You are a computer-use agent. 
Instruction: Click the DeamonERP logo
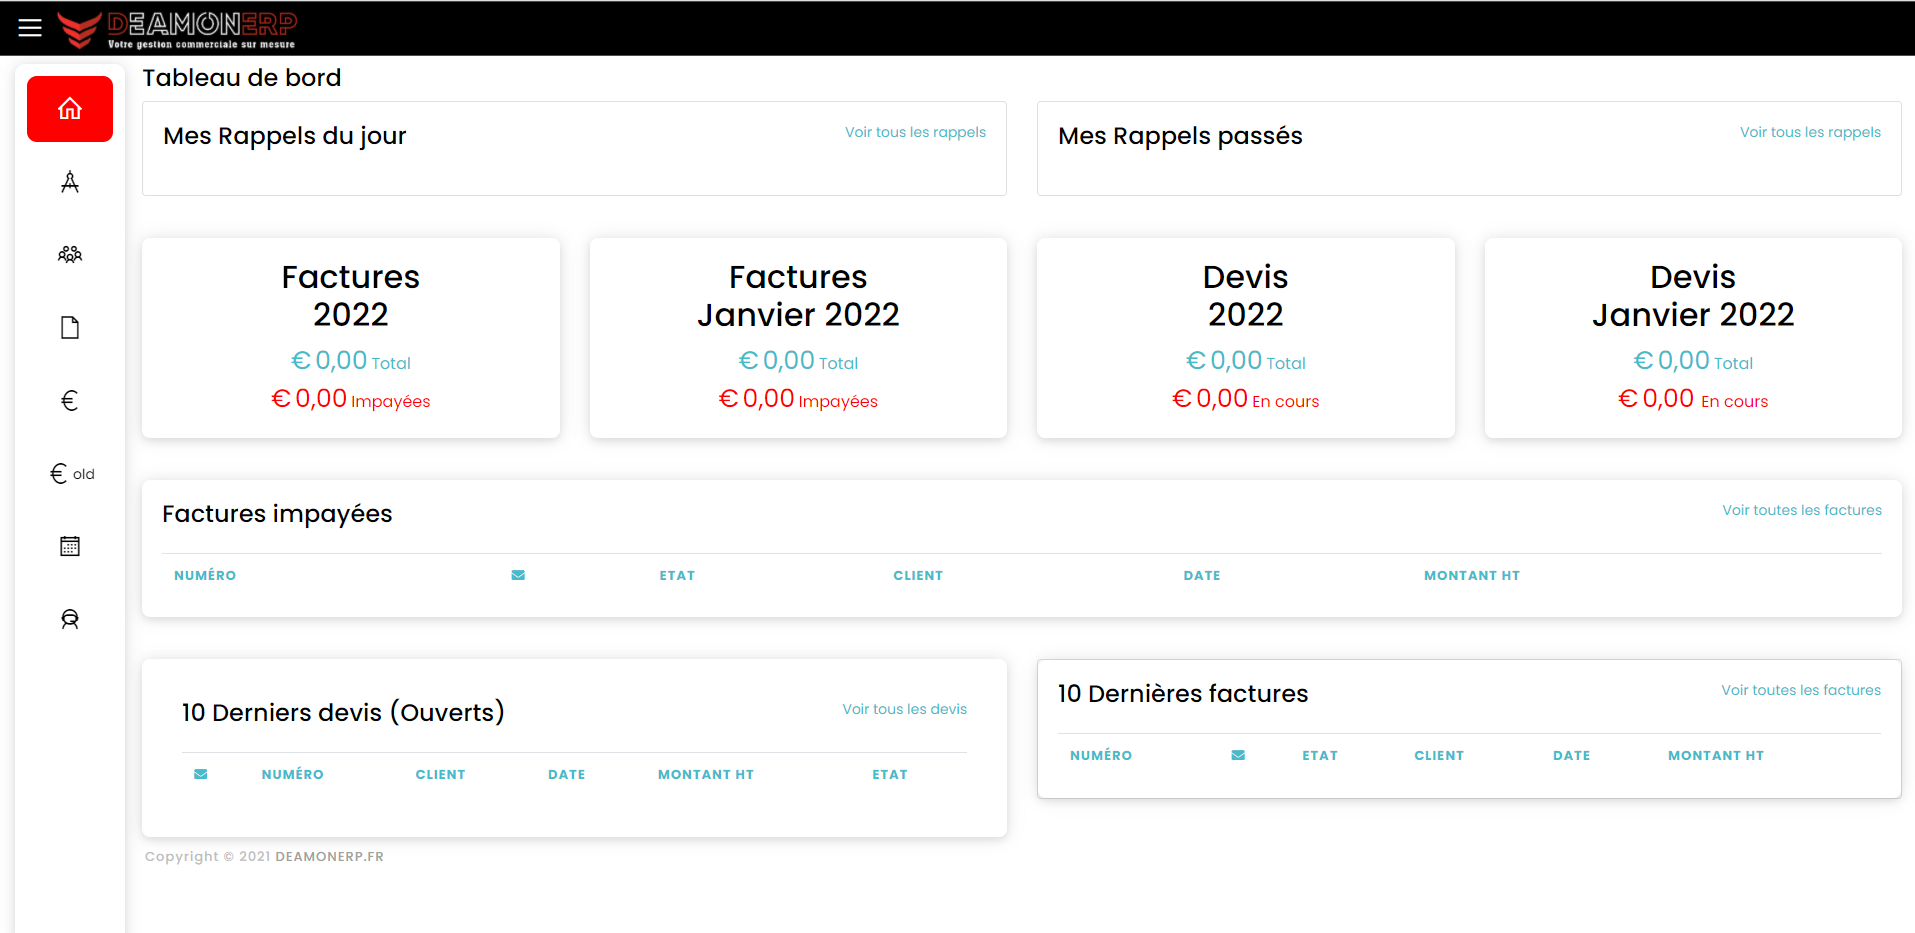(x=177, y=29)
